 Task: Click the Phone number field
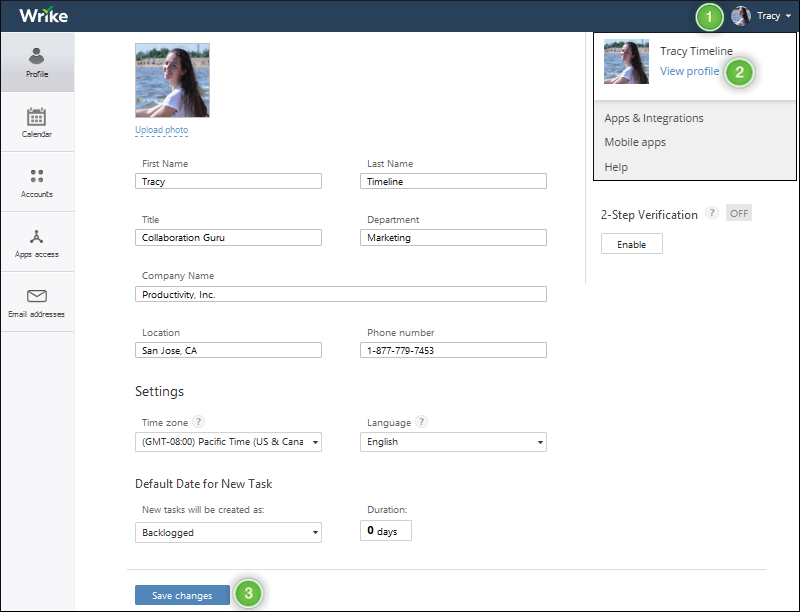tap(453, 350)
